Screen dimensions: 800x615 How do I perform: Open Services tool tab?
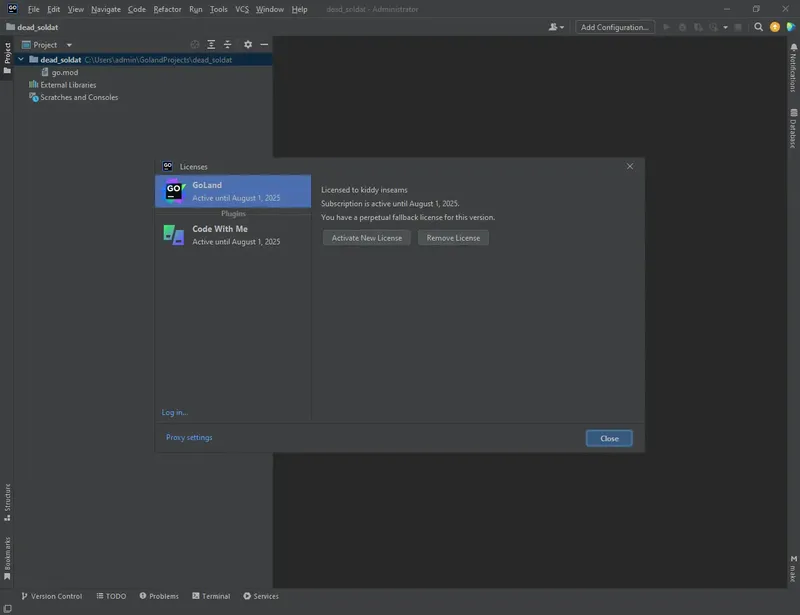point(261,596)
